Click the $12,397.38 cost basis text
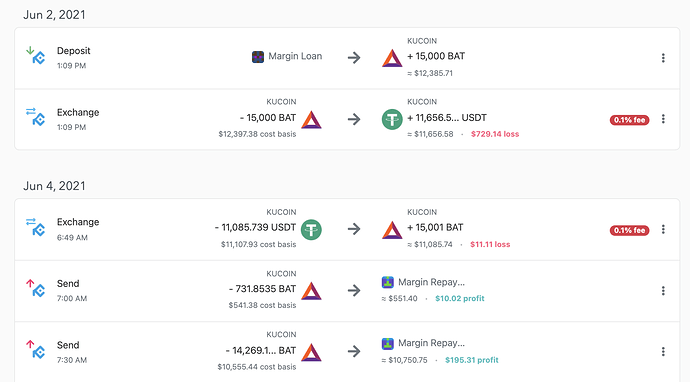This screenshot has height=382, width=690. click(257, 134)
